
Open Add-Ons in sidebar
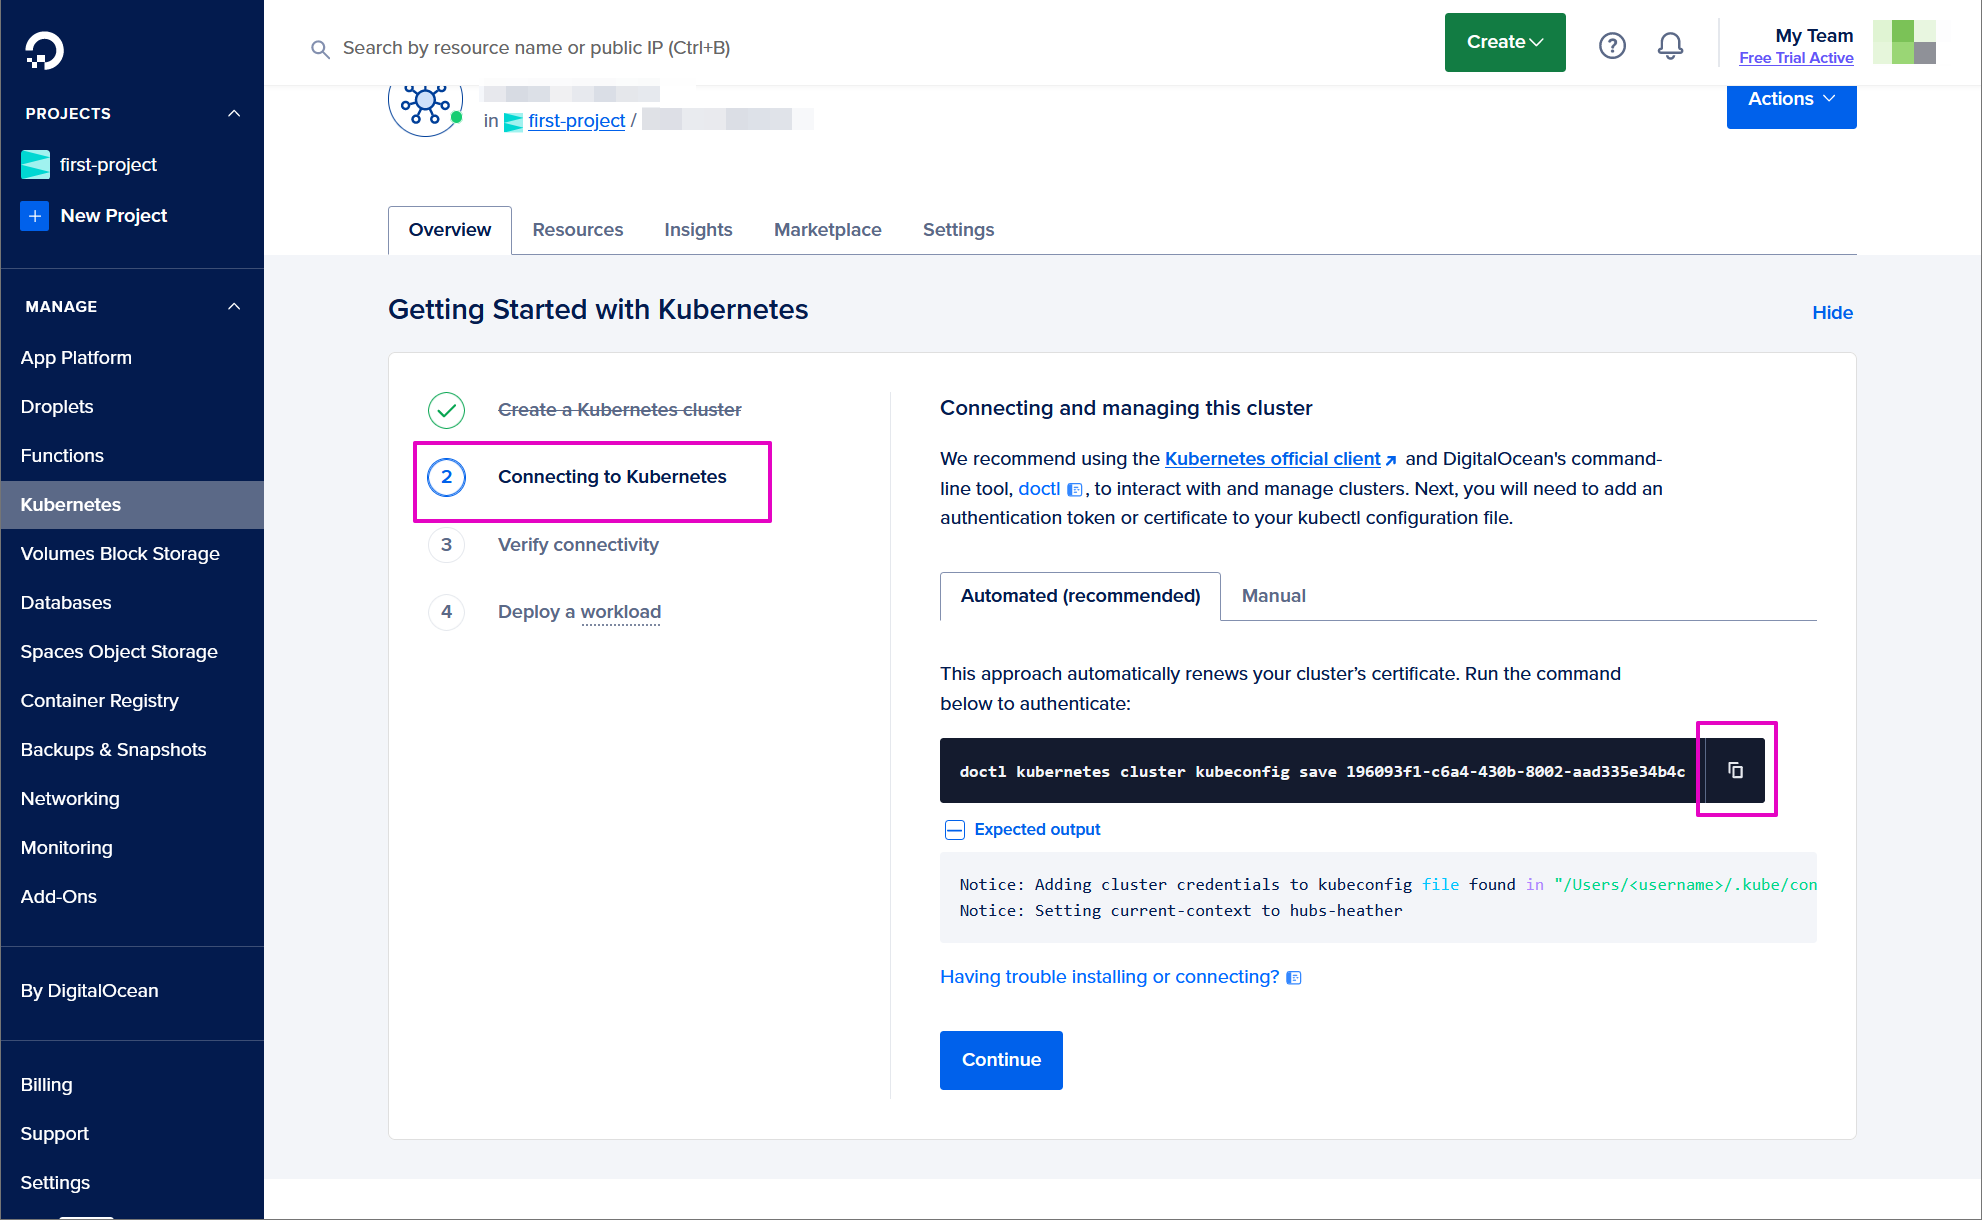click(59, 897)
